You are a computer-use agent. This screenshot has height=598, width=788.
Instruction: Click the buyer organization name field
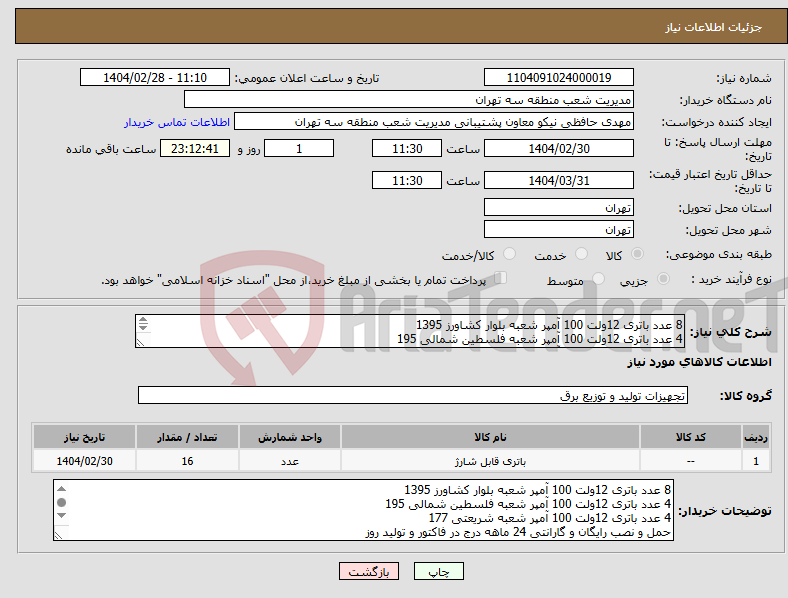coord(409,99)
